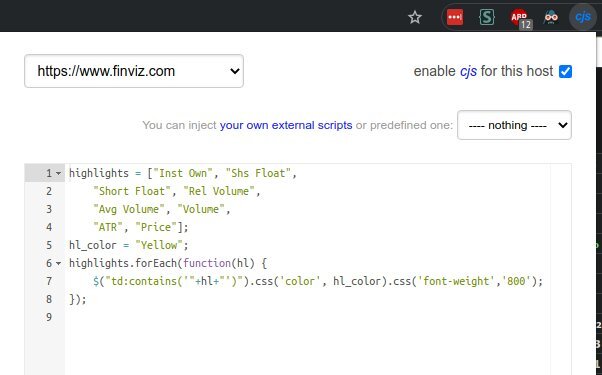
Task: Collapse code fold arrow on line 1
Action: [58, 173]
